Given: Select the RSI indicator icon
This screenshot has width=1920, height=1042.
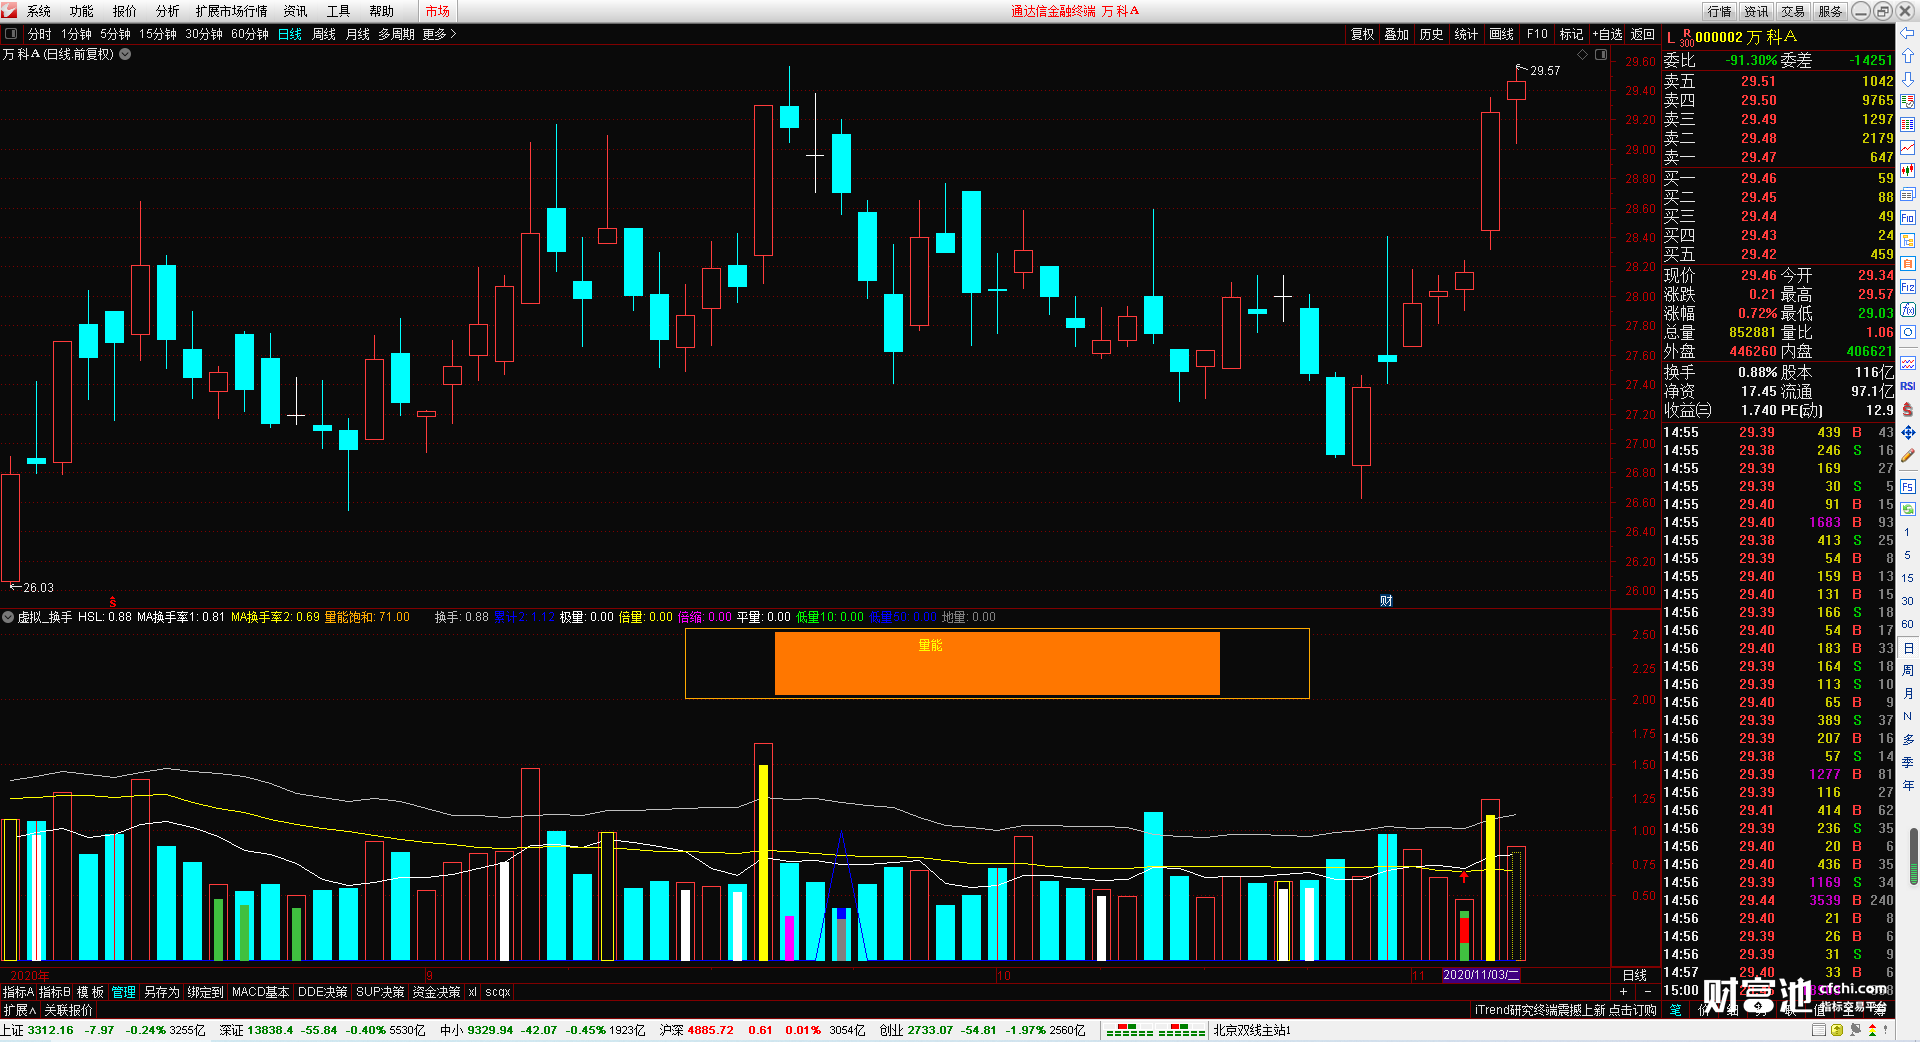Looking at the screenshot, I should (x=1907, y=386).
